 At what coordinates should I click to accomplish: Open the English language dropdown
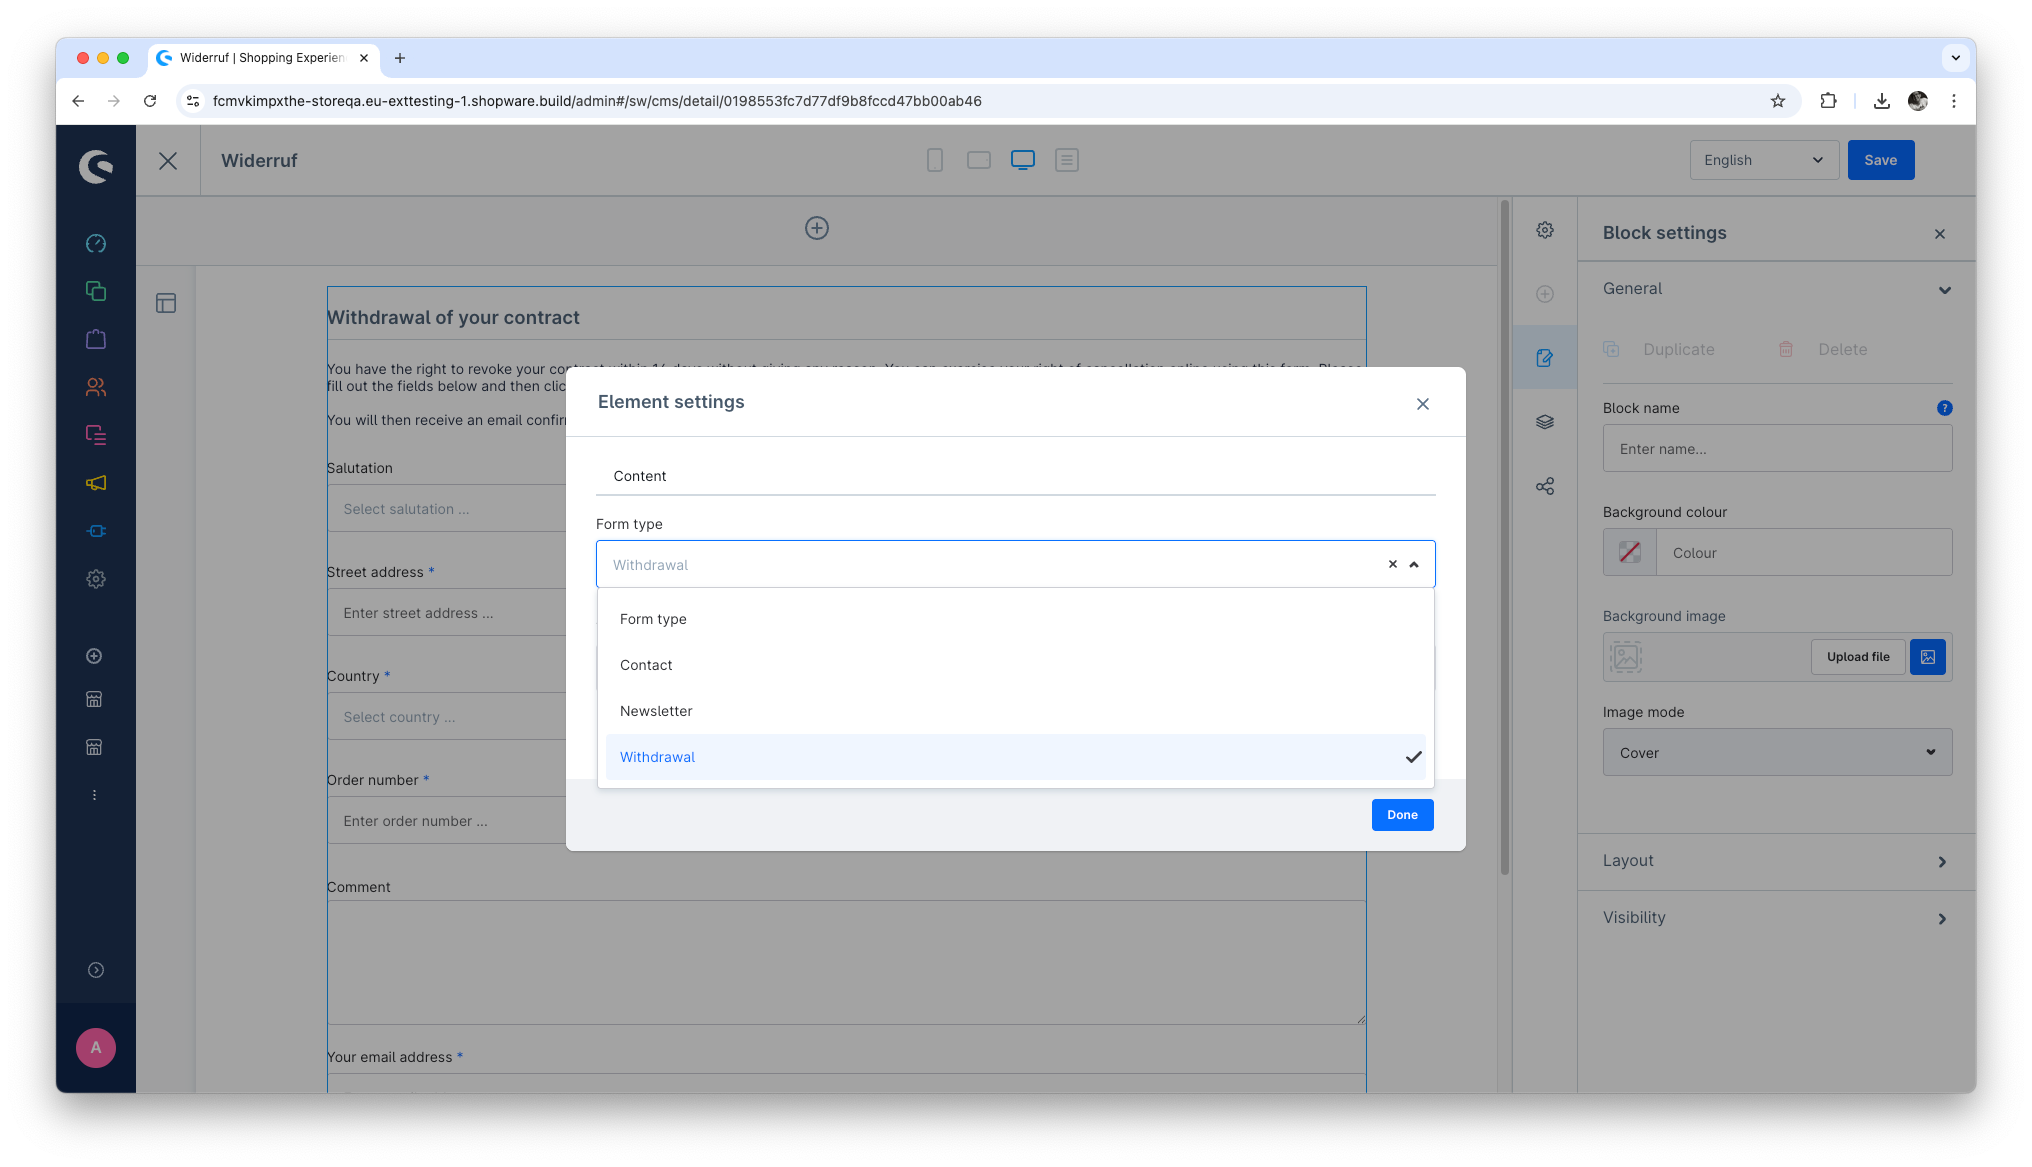(x=1763, y=160)
